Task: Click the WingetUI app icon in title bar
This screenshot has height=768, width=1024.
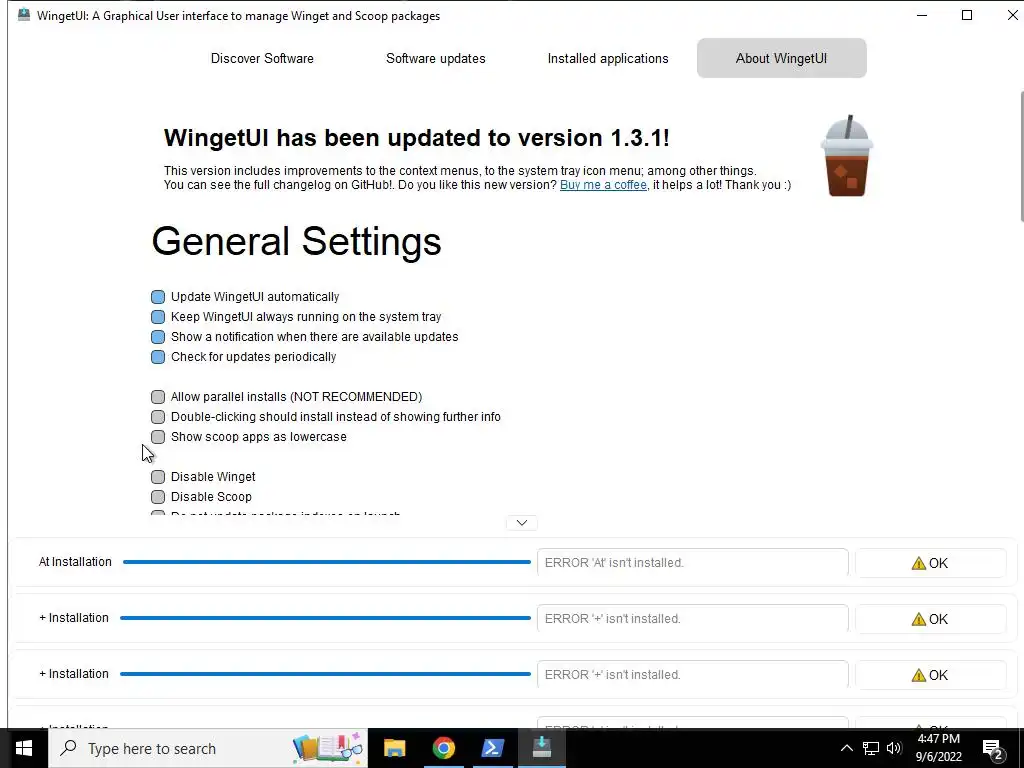Action: point(24,15)
